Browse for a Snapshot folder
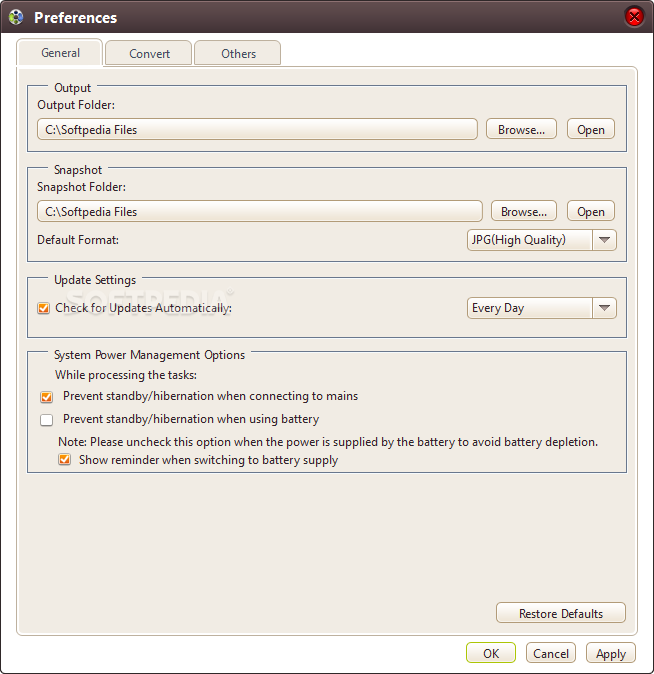Viewport: 654px width, 674px height. 524,211
